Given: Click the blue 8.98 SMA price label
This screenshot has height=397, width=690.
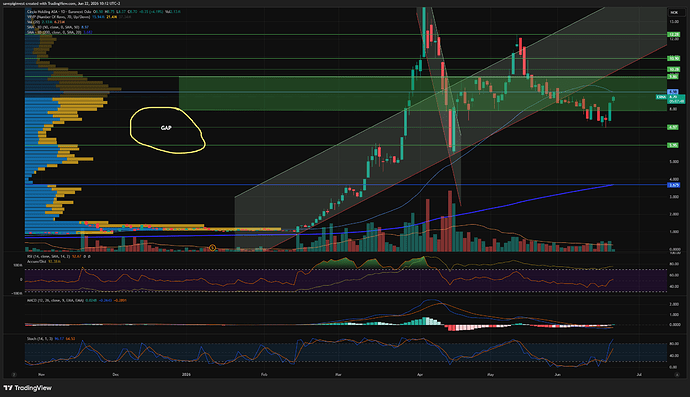Looking at the screenshot, I should point(673,92).
